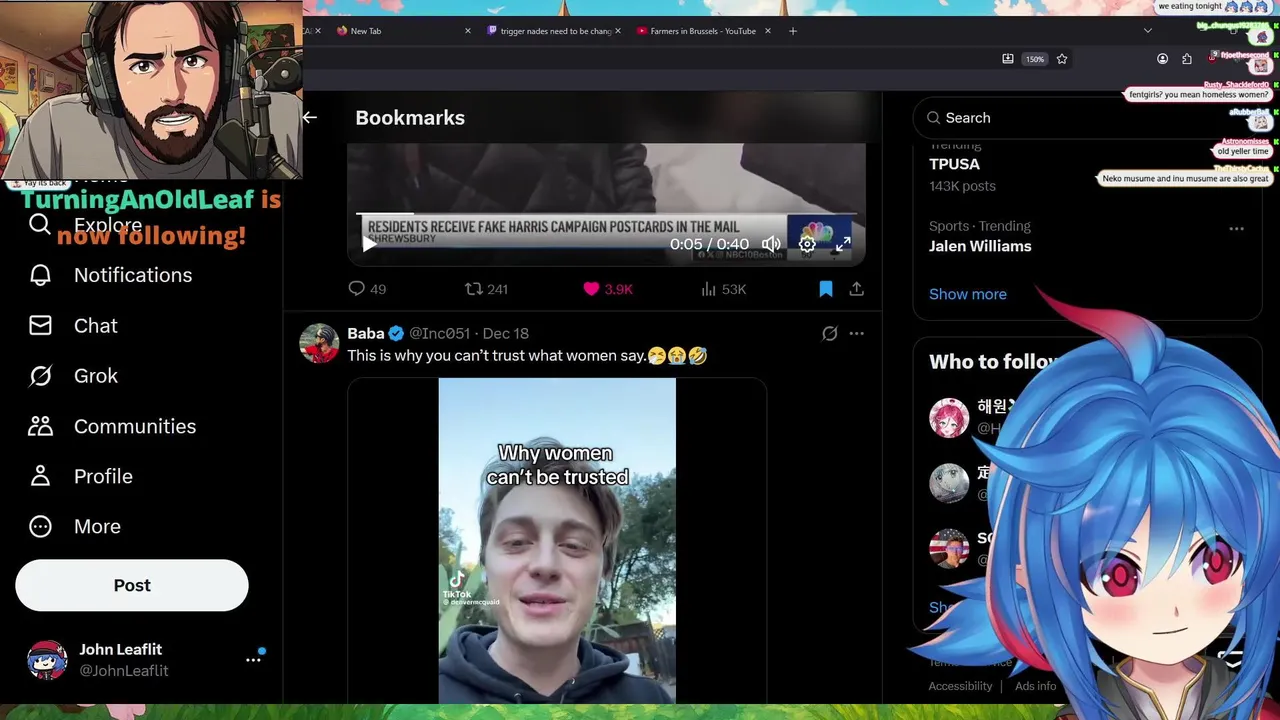The image size is (1280, 720).
Task: Open the tab list dropdown chevron
Action: [1148, 31]
